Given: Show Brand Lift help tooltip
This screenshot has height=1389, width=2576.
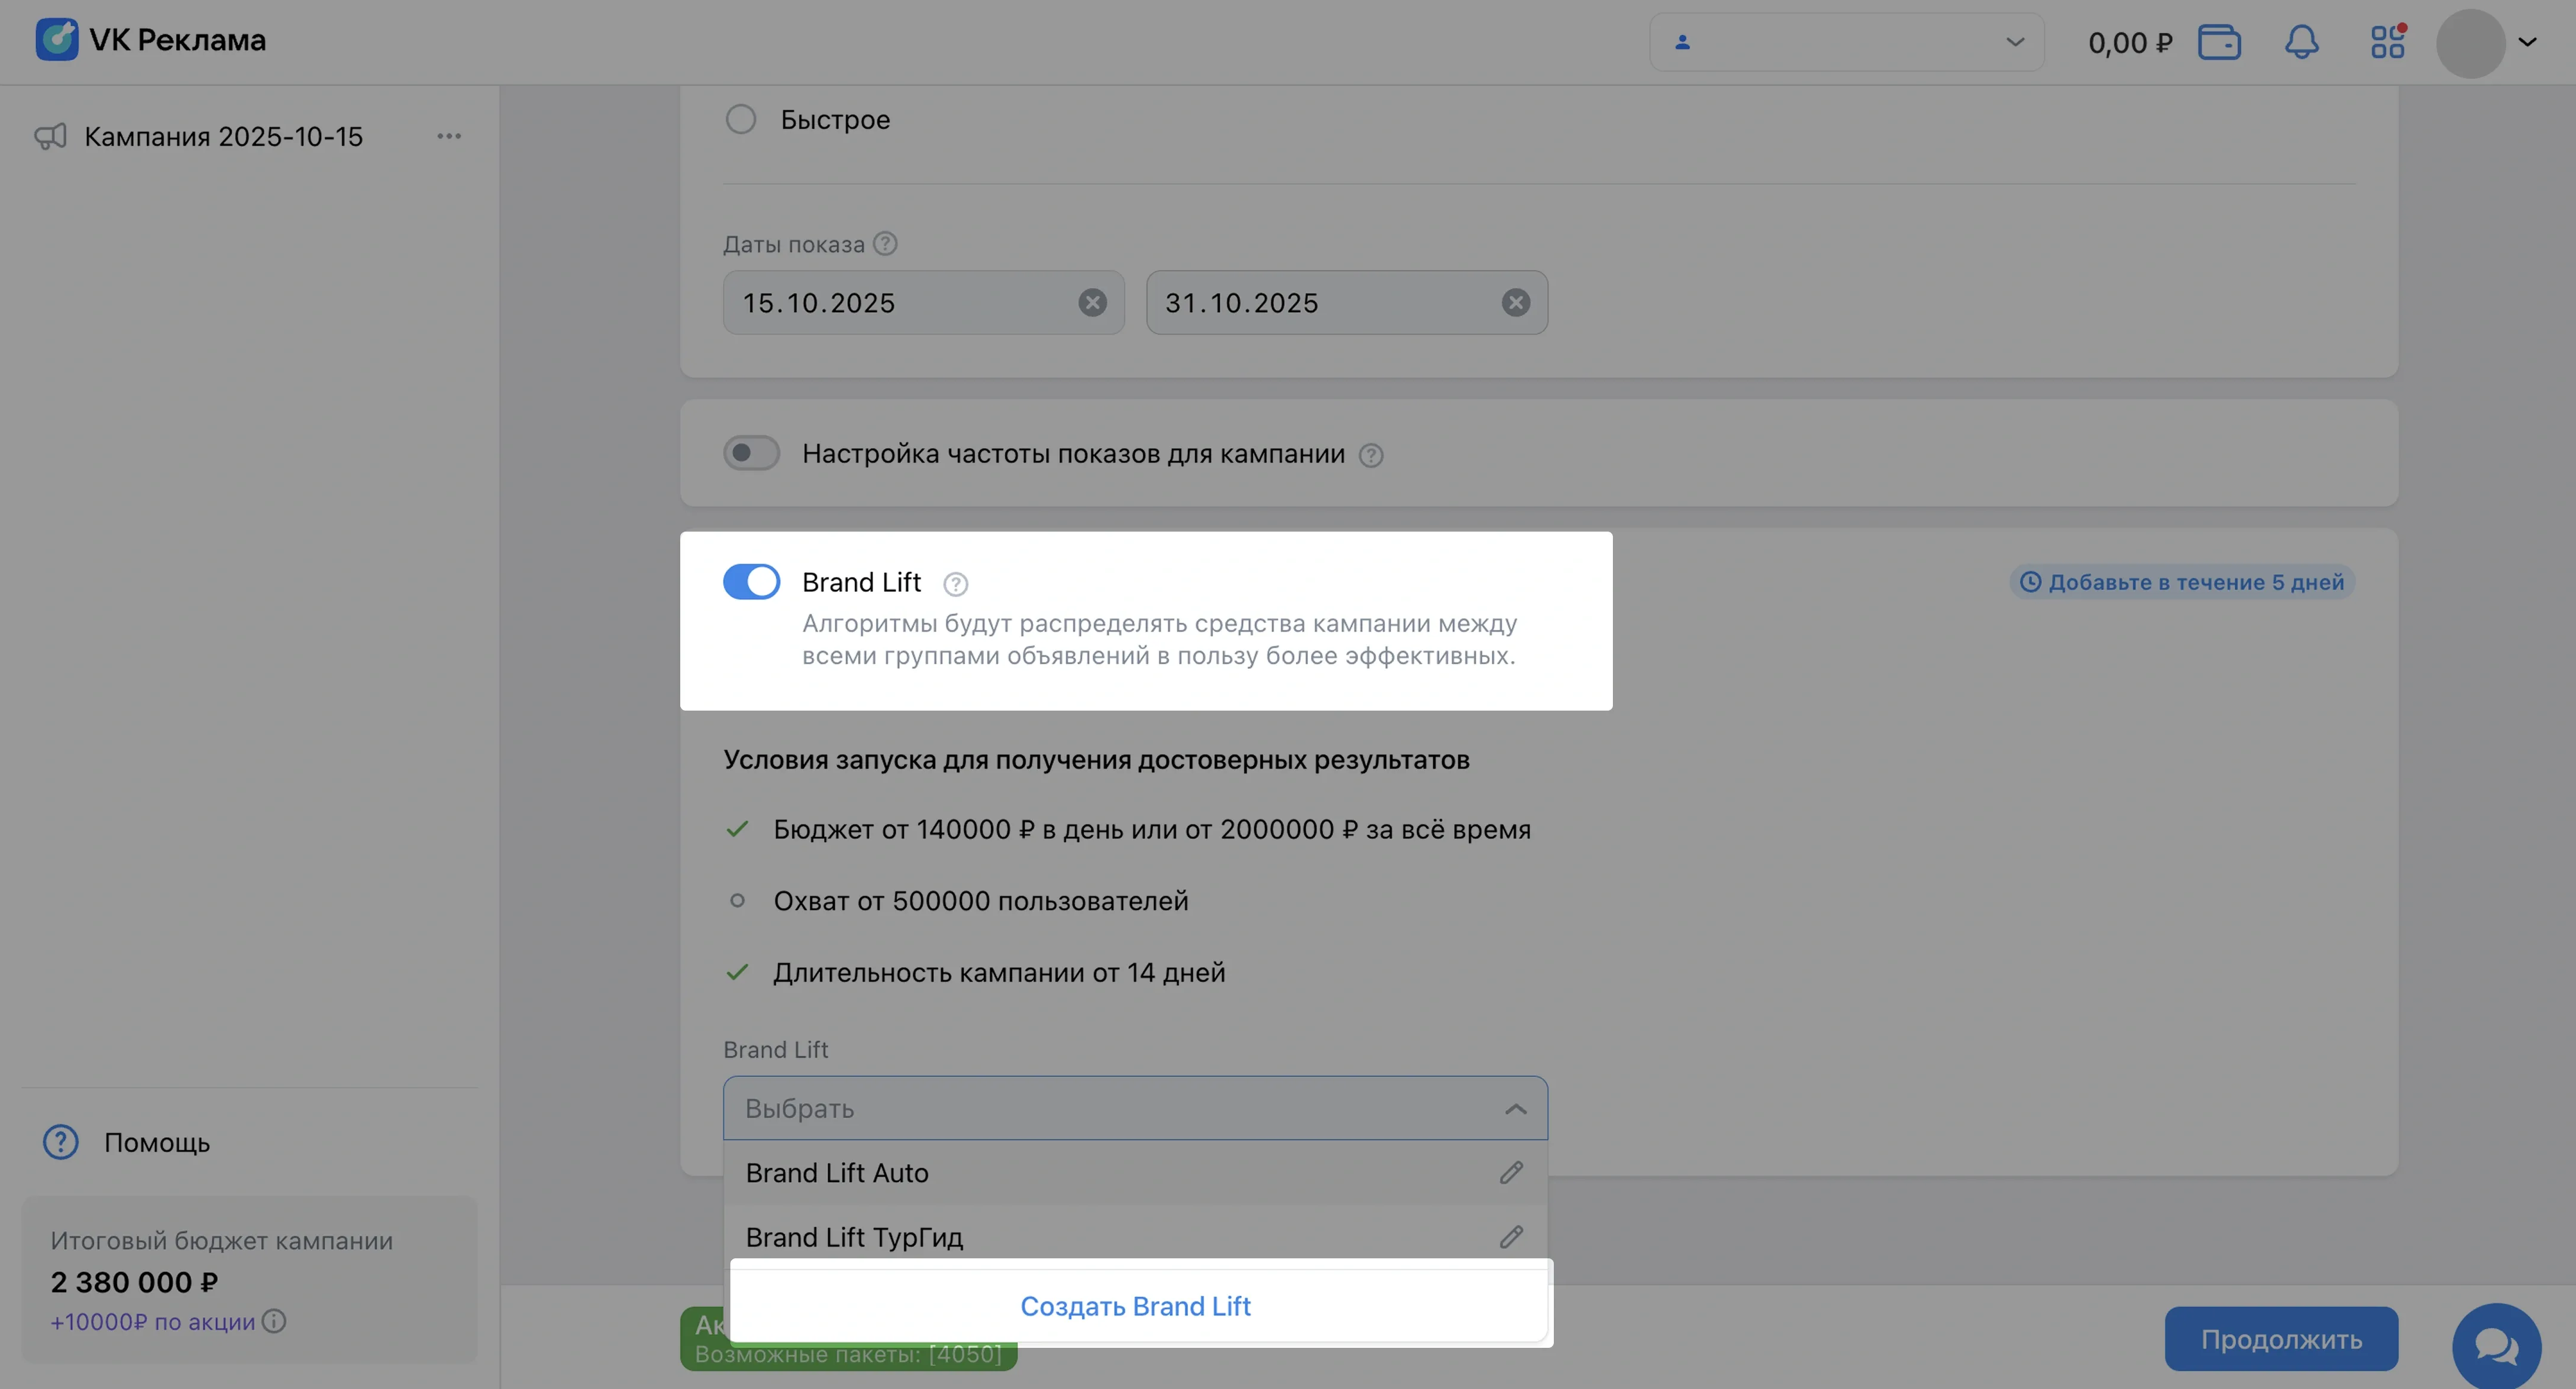Looking at the screenshot, I should pos(955,583).
